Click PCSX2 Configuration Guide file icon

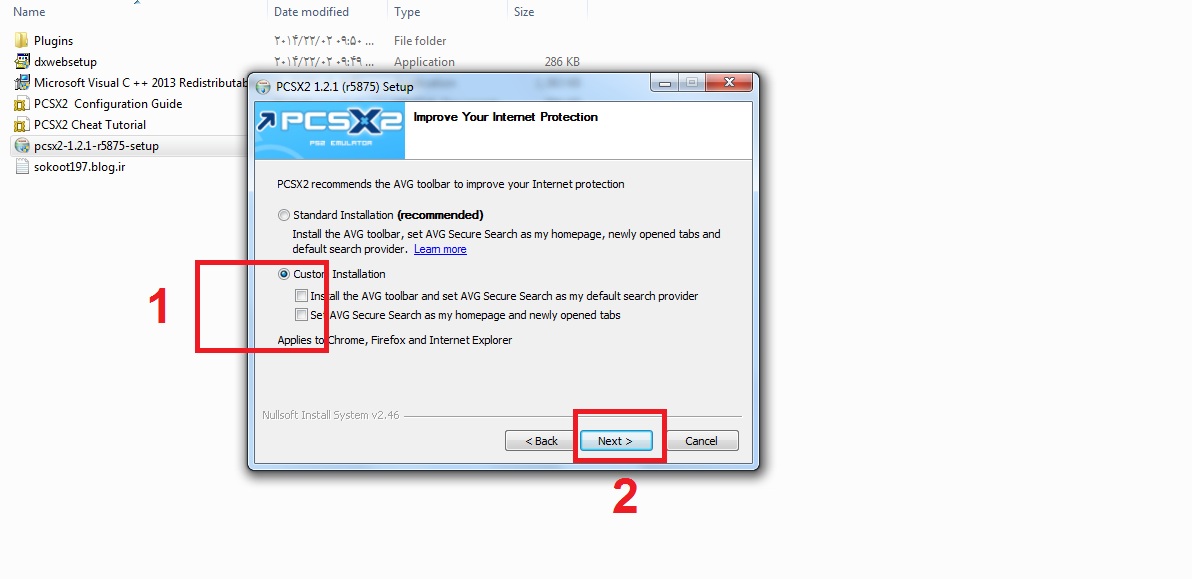click(21, 103)
